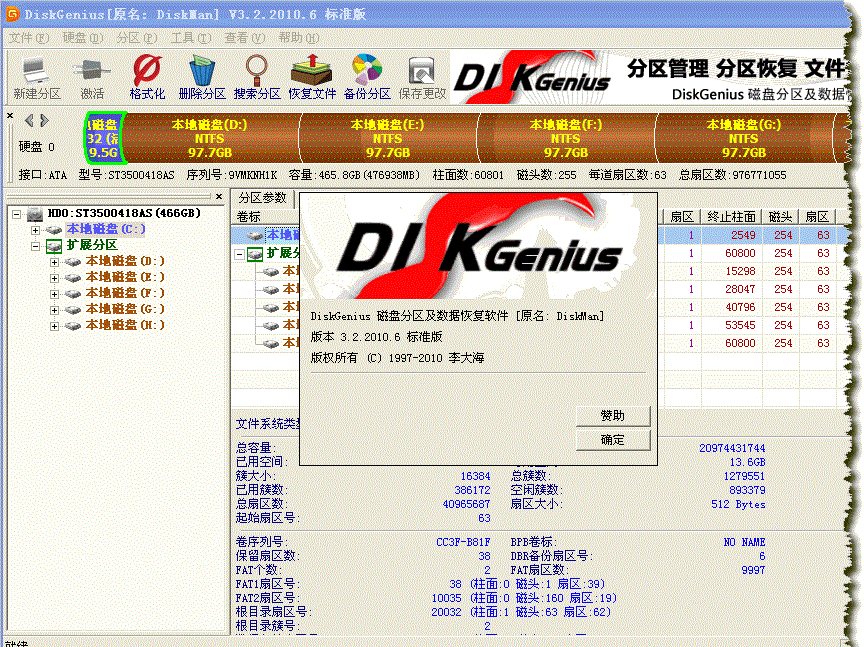
Task: Click the previous disk left arrow
Action: click(x=29, y=120)
